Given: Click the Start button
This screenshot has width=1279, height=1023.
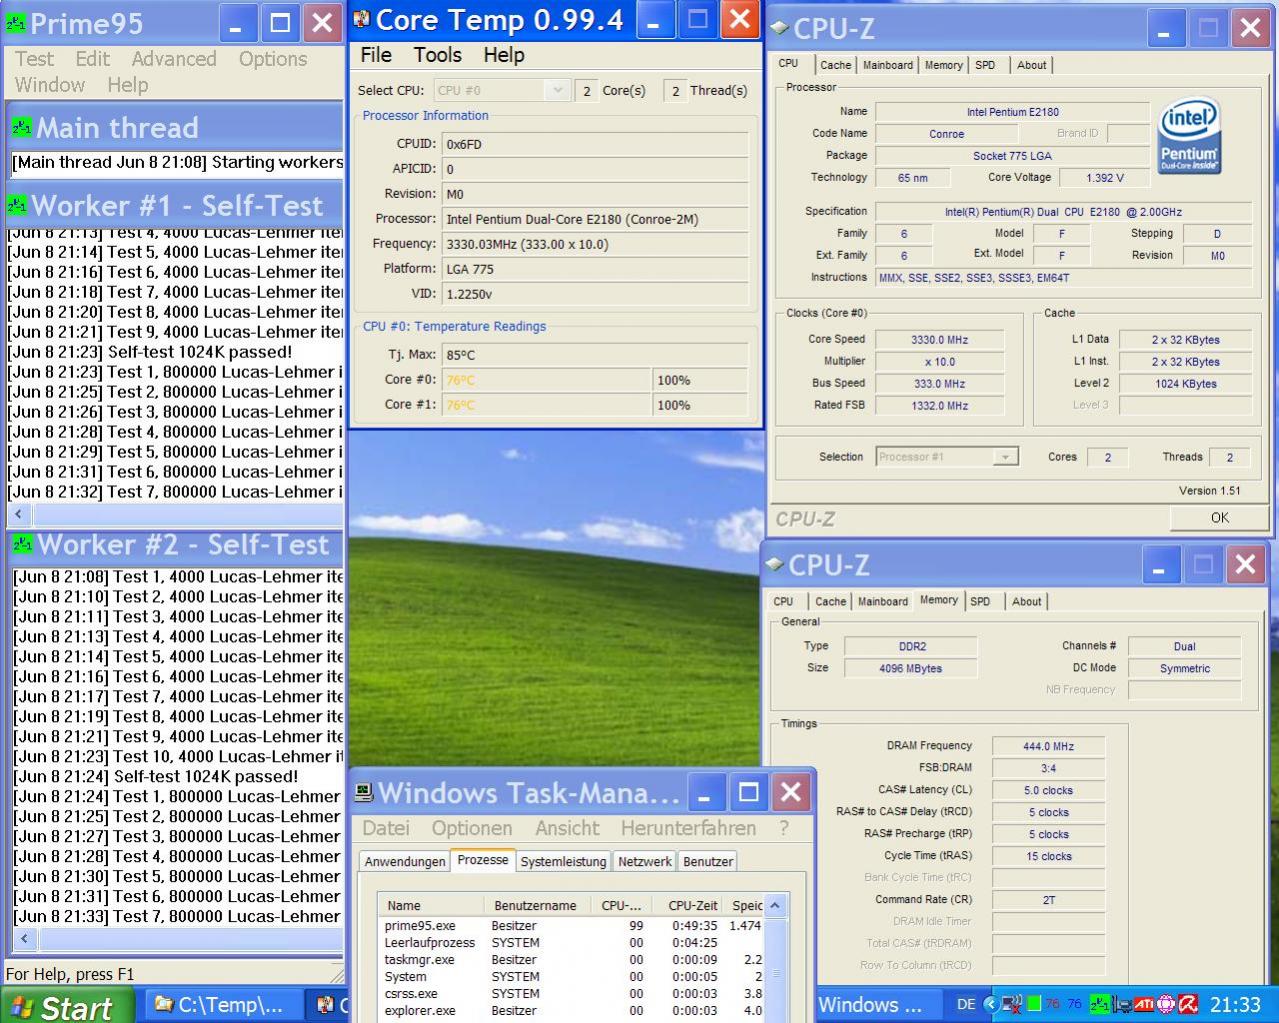Looking at the screenshot, I should pos(66,1006).
